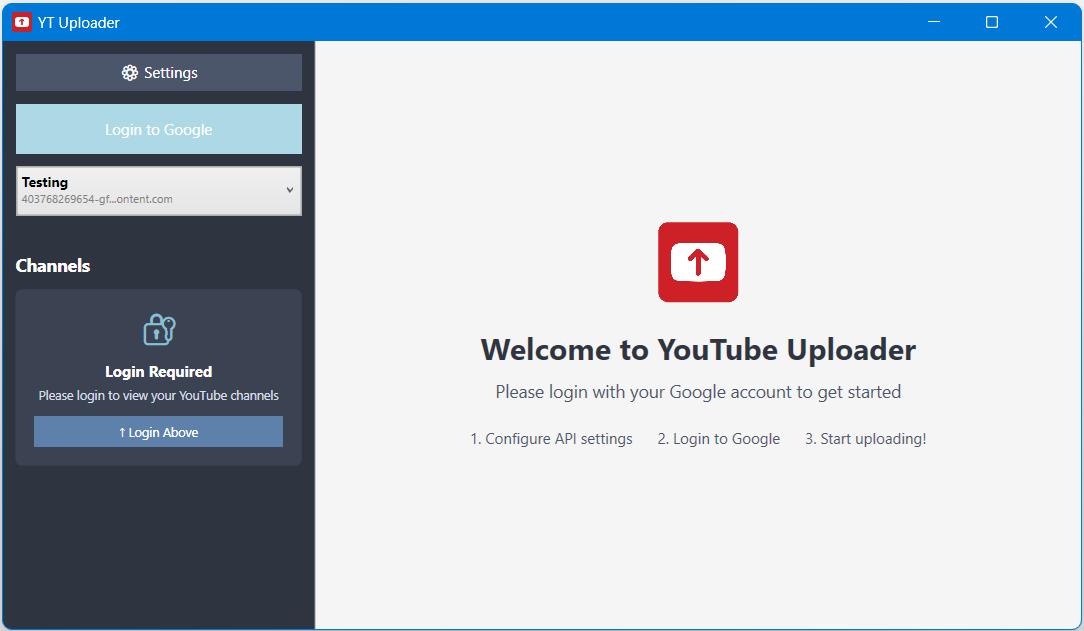Image resolution: width=1084 pixels, height=631 pixels.
Task: Click 'Please login with your Google account' subtitle
Action: (x=698, y=392)
